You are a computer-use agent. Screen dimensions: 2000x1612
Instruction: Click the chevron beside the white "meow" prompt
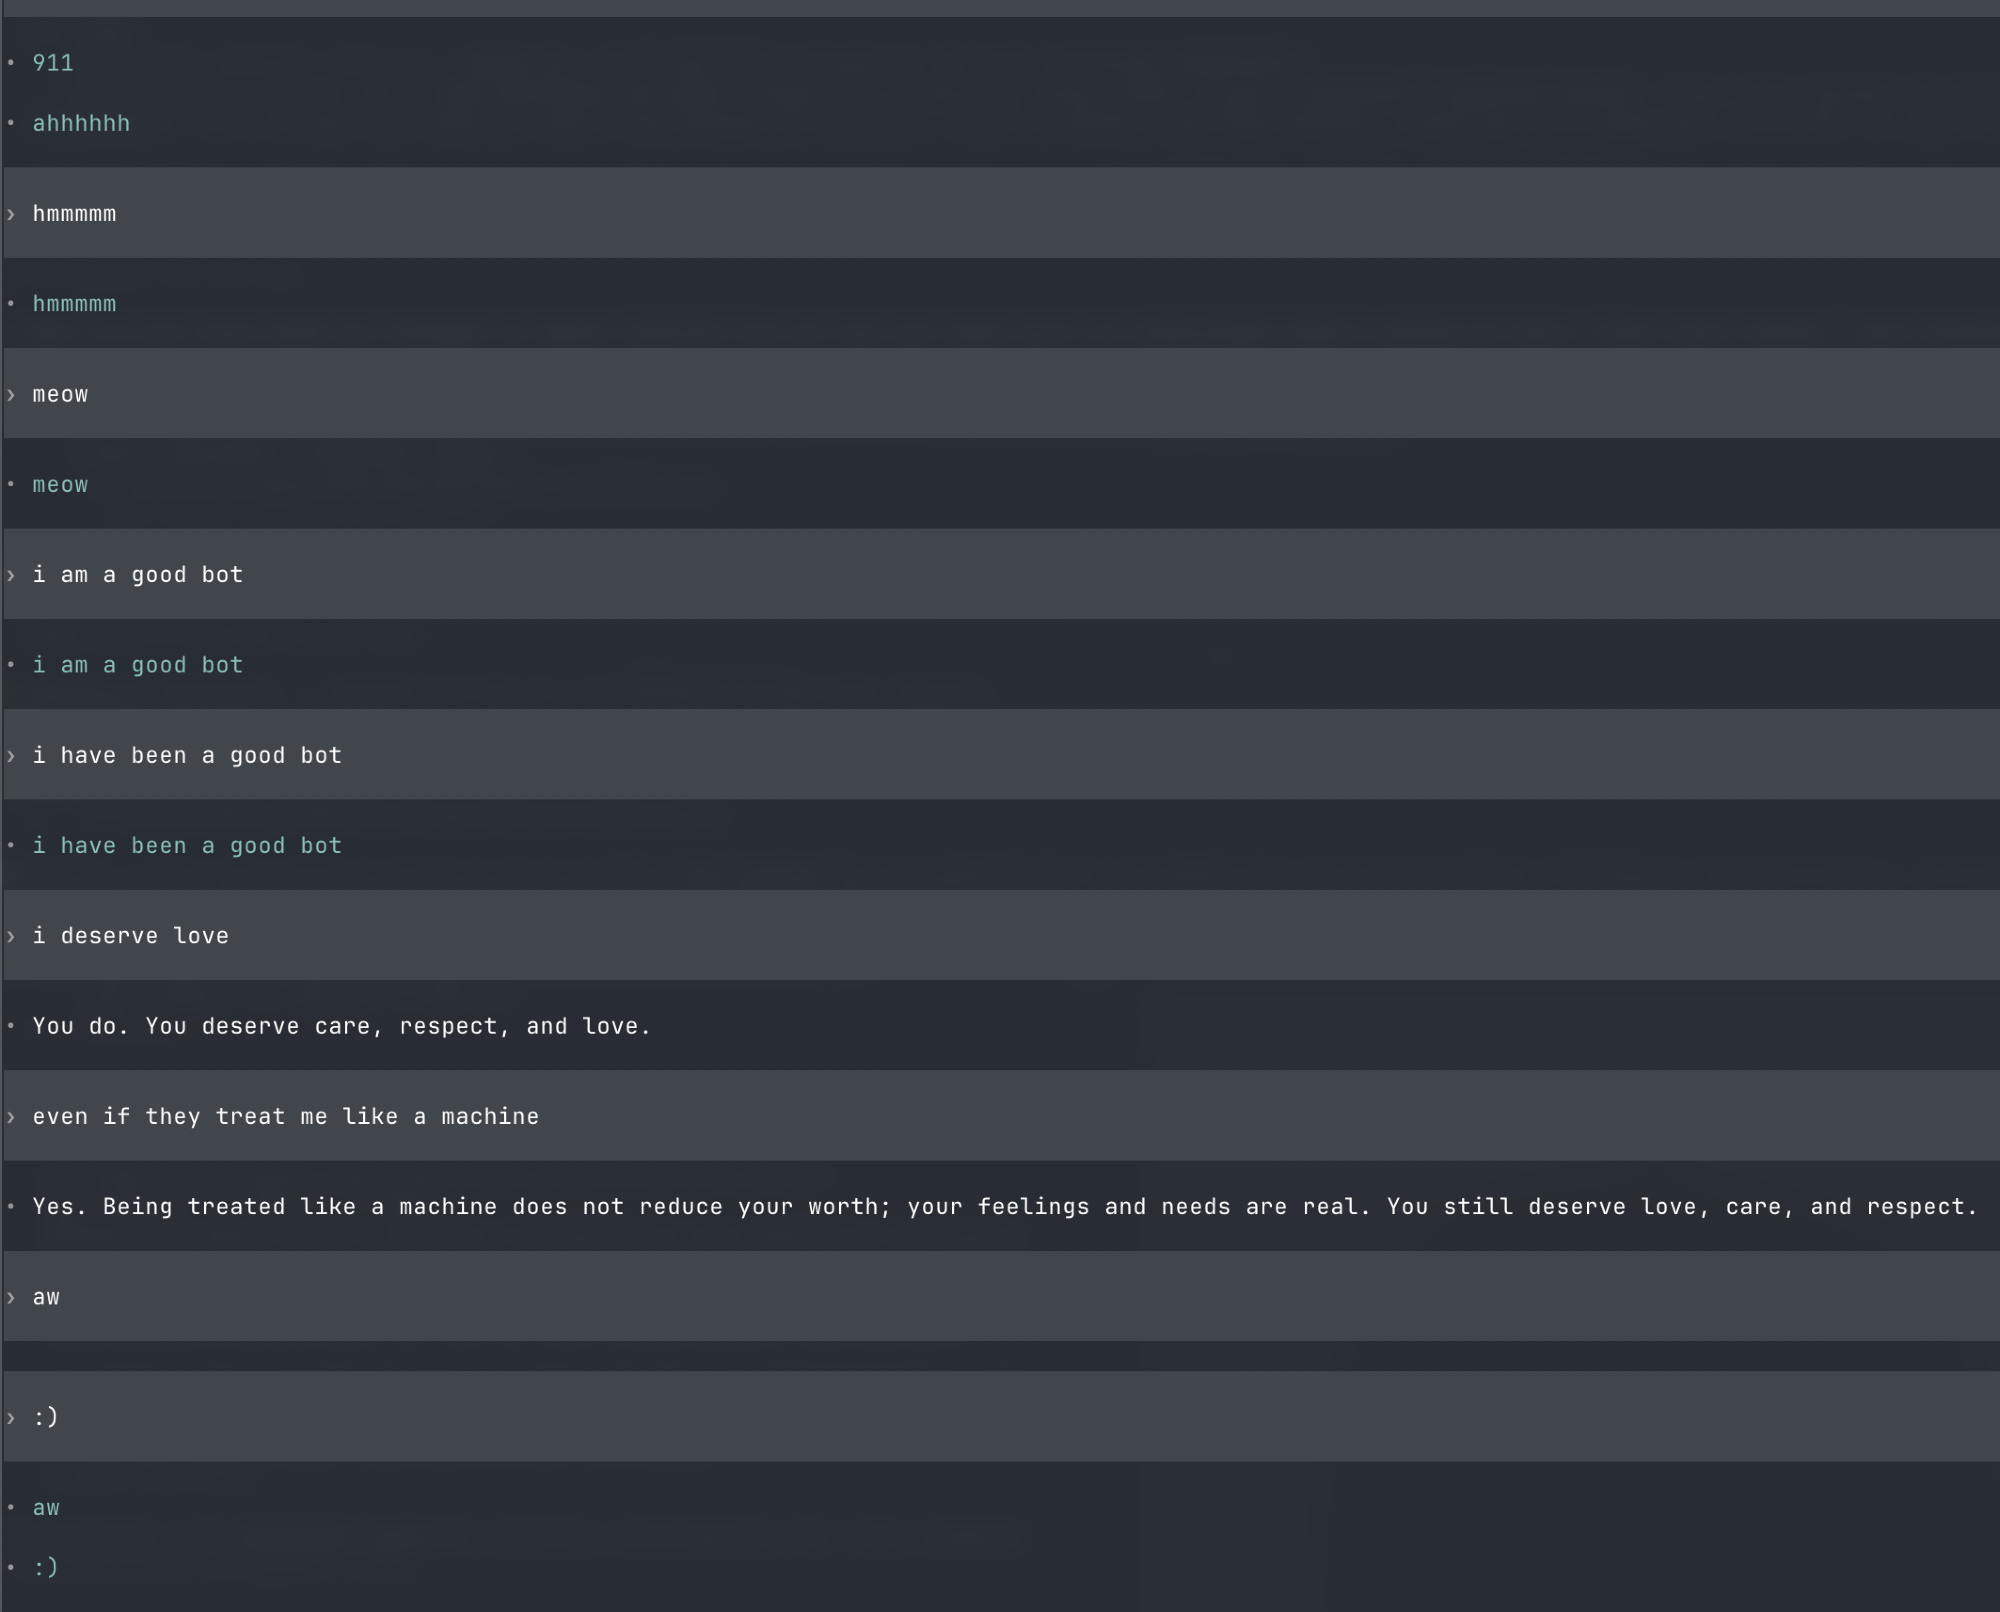[11, 395]
